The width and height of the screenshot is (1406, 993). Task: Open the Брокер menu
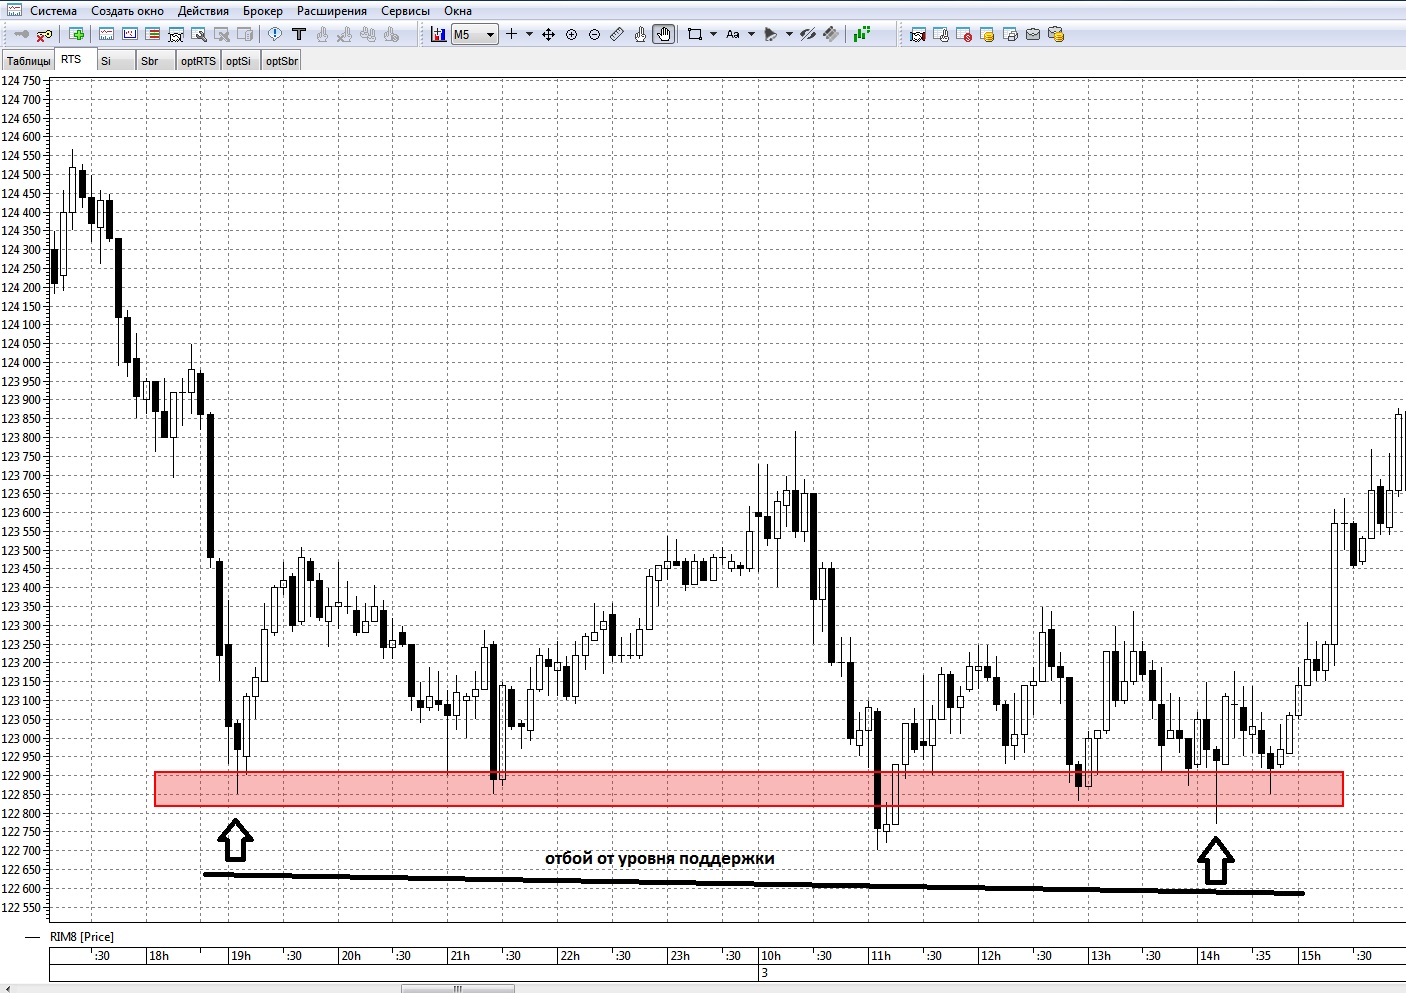point(263,11)
